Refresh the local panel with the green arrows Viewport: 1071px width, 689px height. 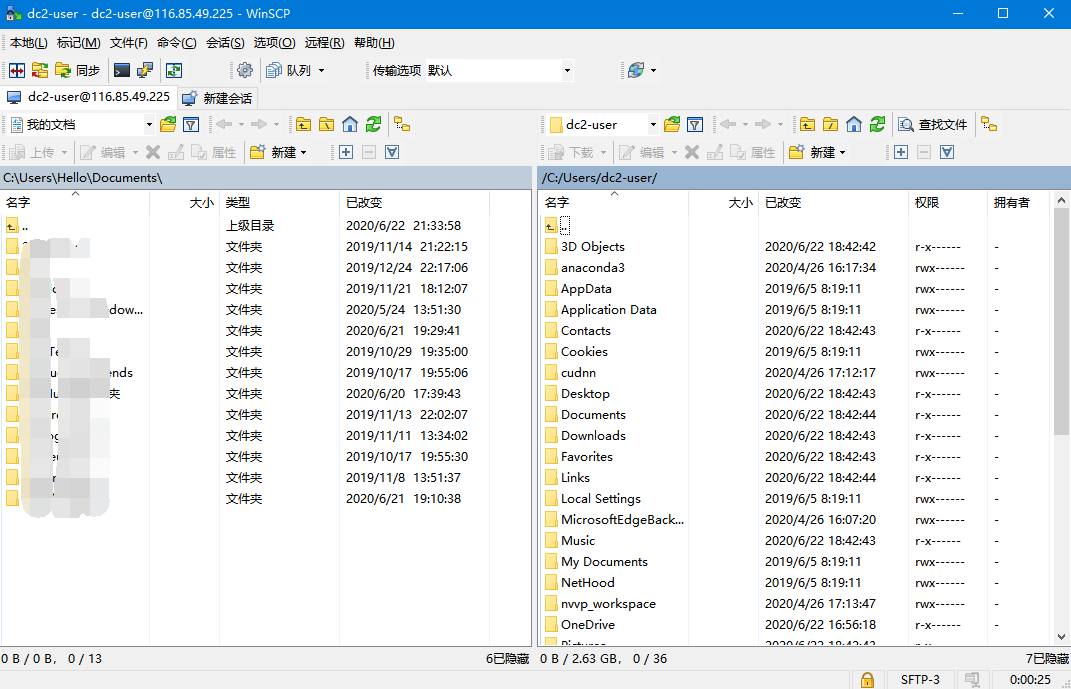[x=373, y=124]
